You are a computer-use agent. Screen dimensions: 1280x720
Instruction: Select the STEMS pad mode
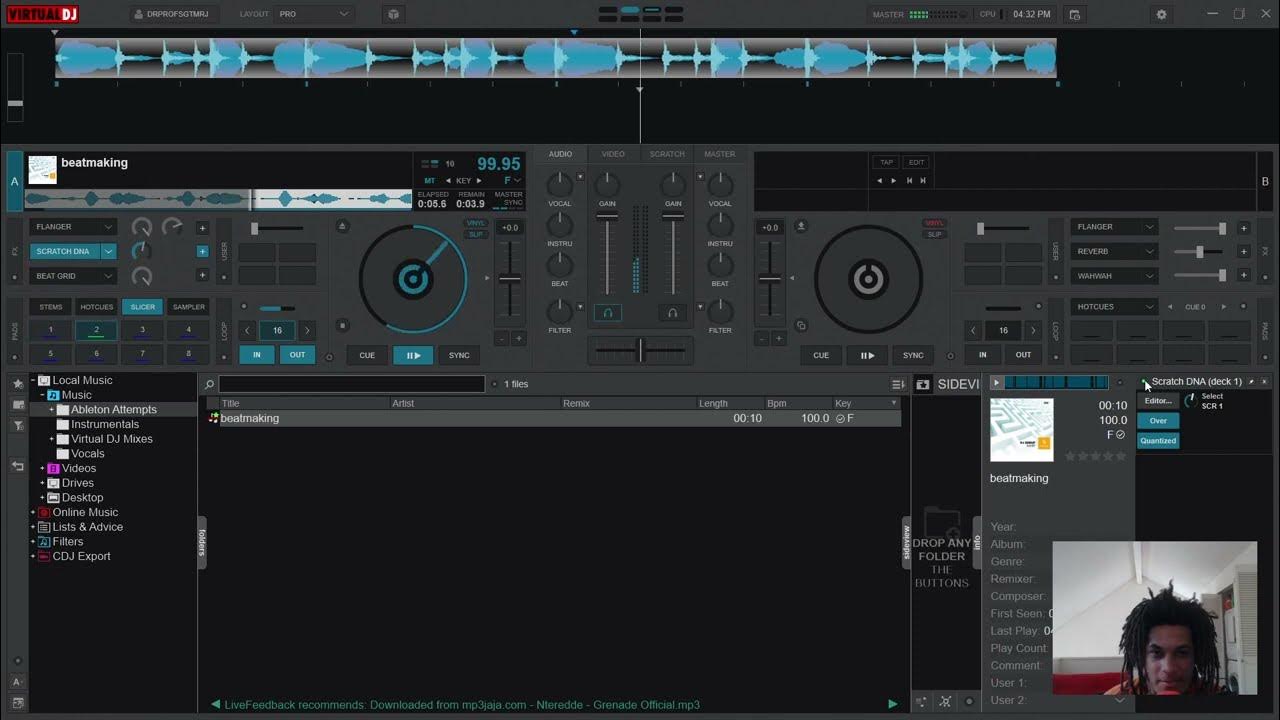51,307
